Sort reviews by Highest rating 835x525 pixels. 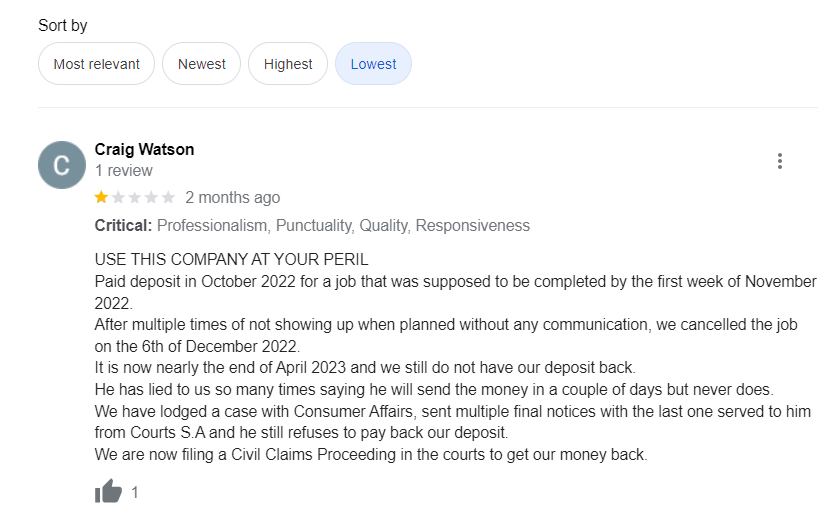tap(288, 64)
